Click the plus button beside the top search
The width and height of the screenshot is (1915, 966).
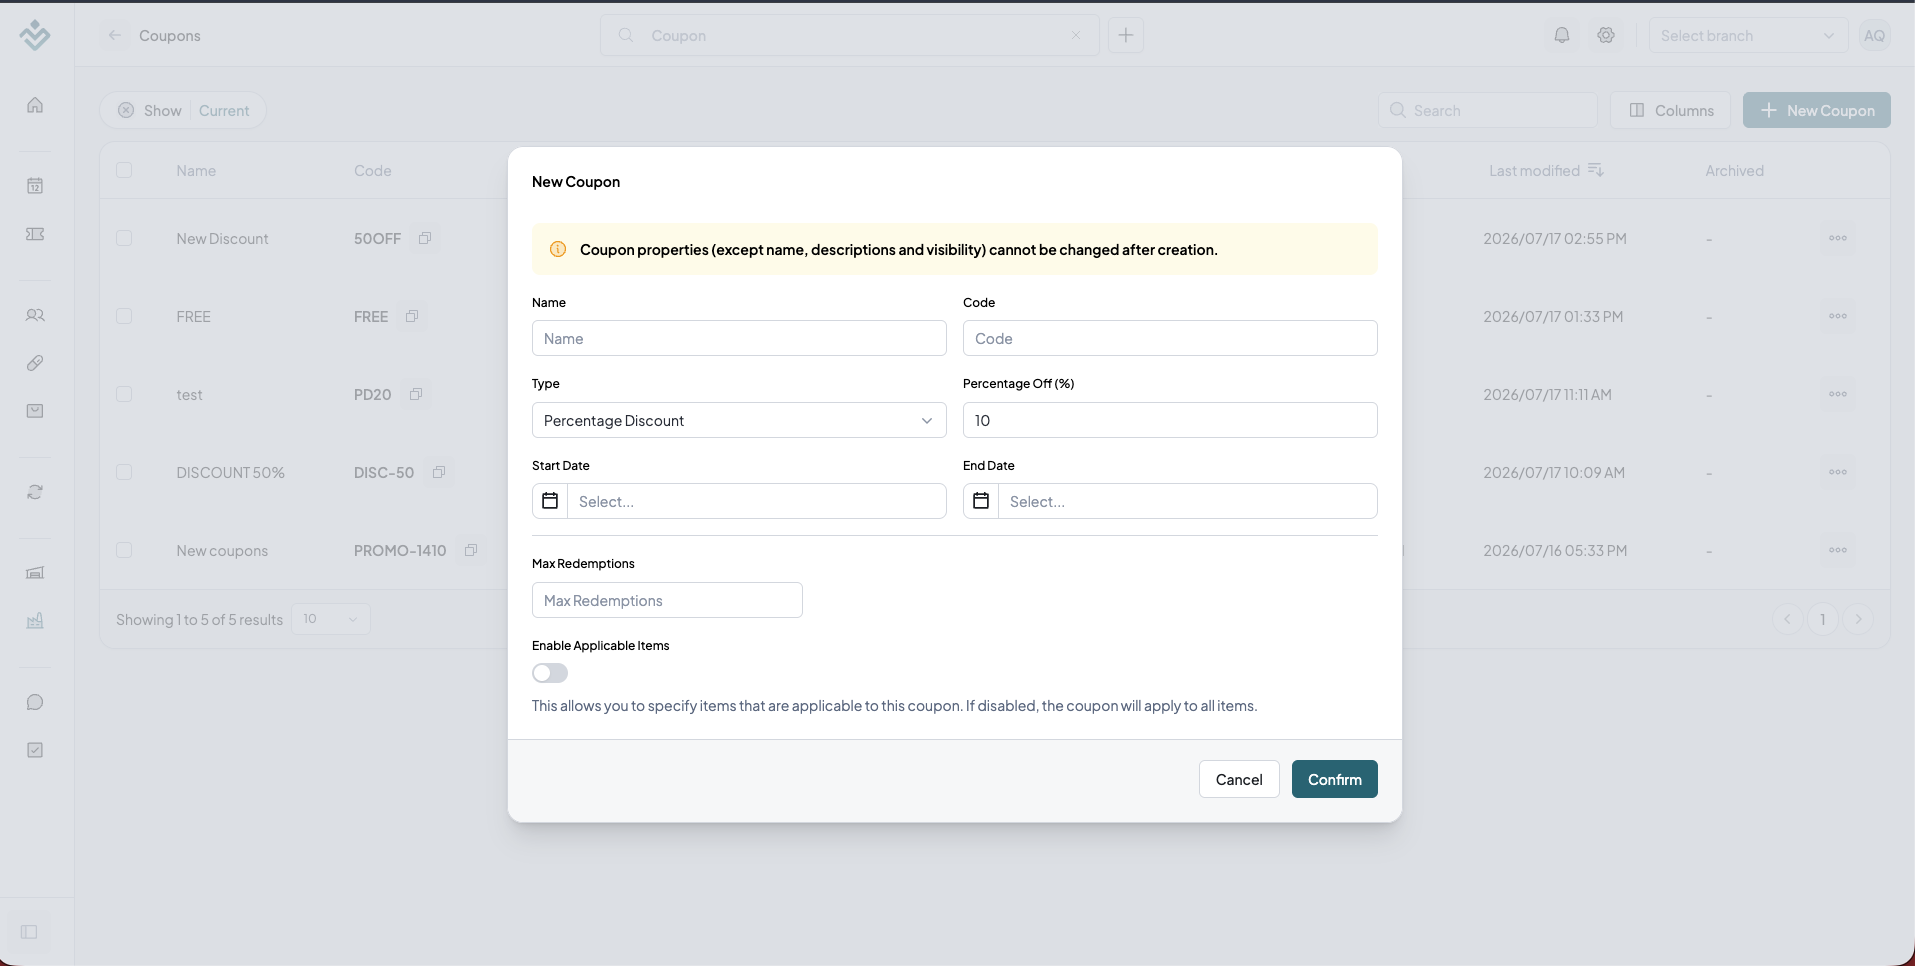click(1126, 35)
